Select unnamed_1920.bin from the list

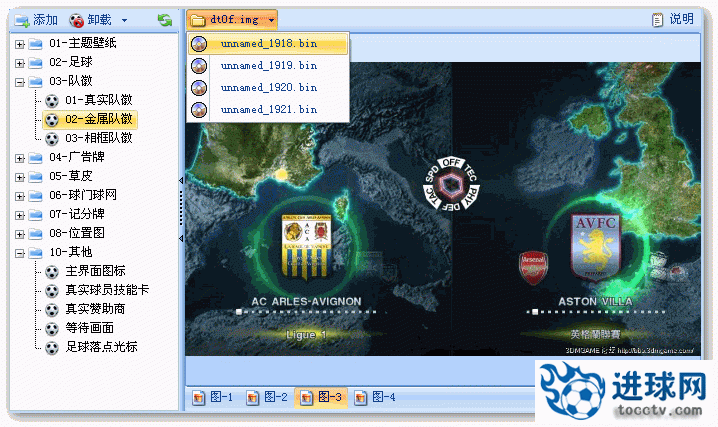pyautogui.click(x=268, y=88)
